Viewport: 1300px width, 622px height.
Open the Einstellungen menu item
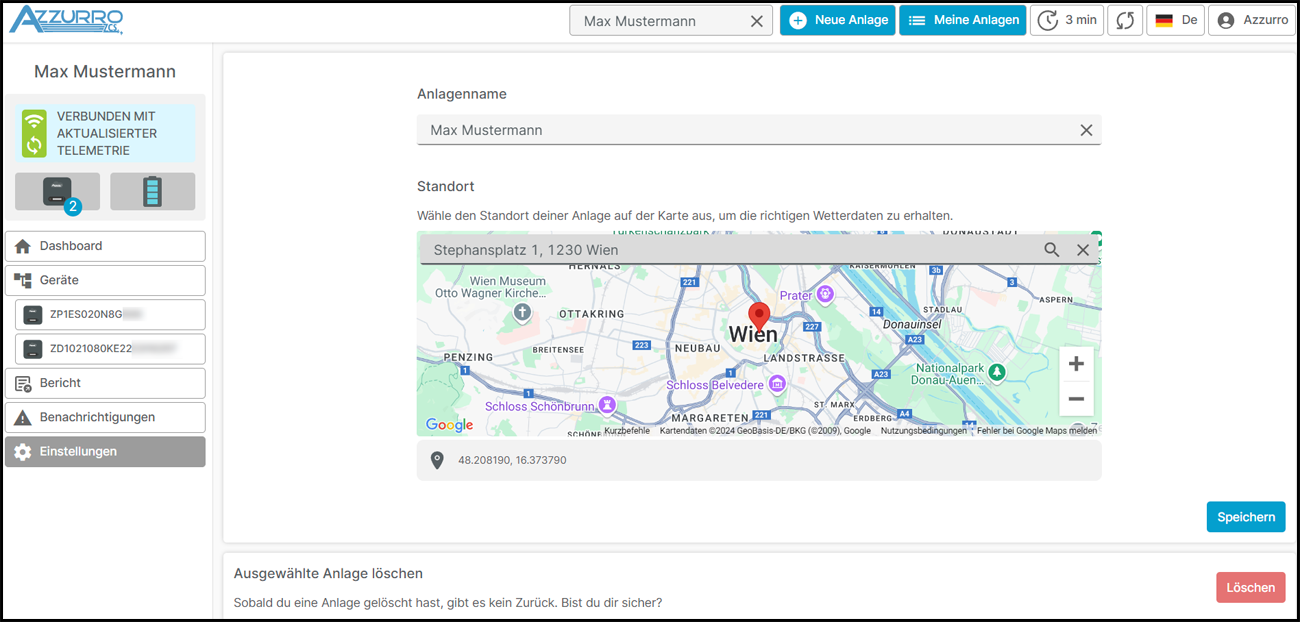pyautogui.click(x=105, y=452)
